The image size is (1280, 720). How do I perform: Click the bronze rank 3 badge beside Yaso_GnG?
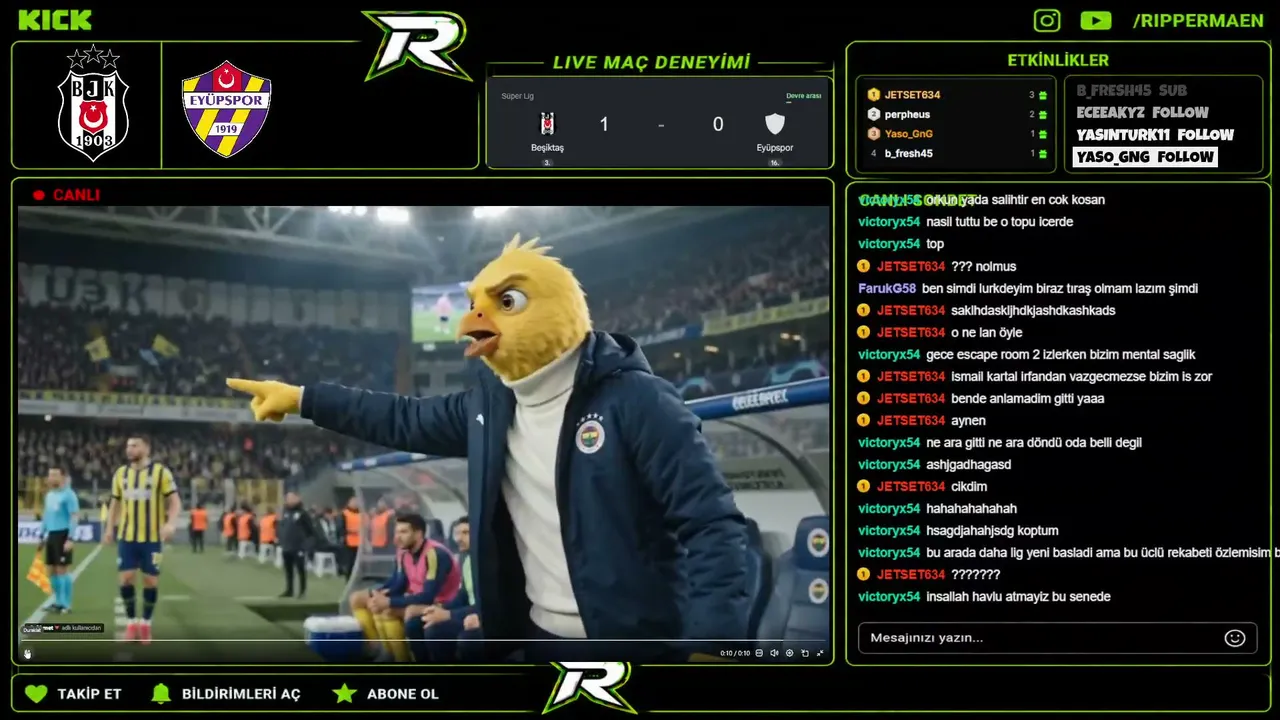click(873, 133)
